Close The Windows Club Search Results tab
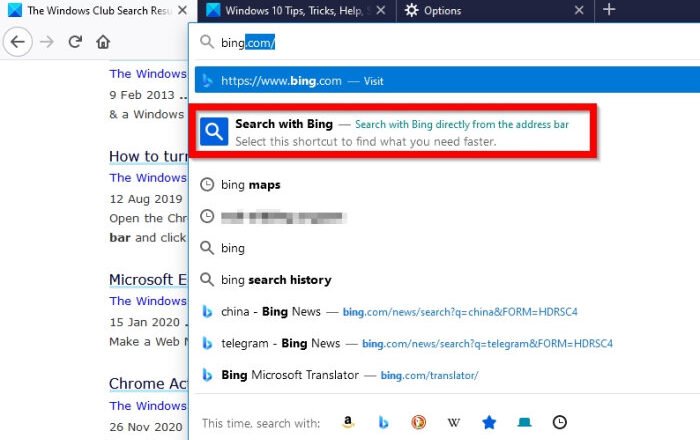The height and width of the screenshot is (440, 700). click(x=182, y=10)
